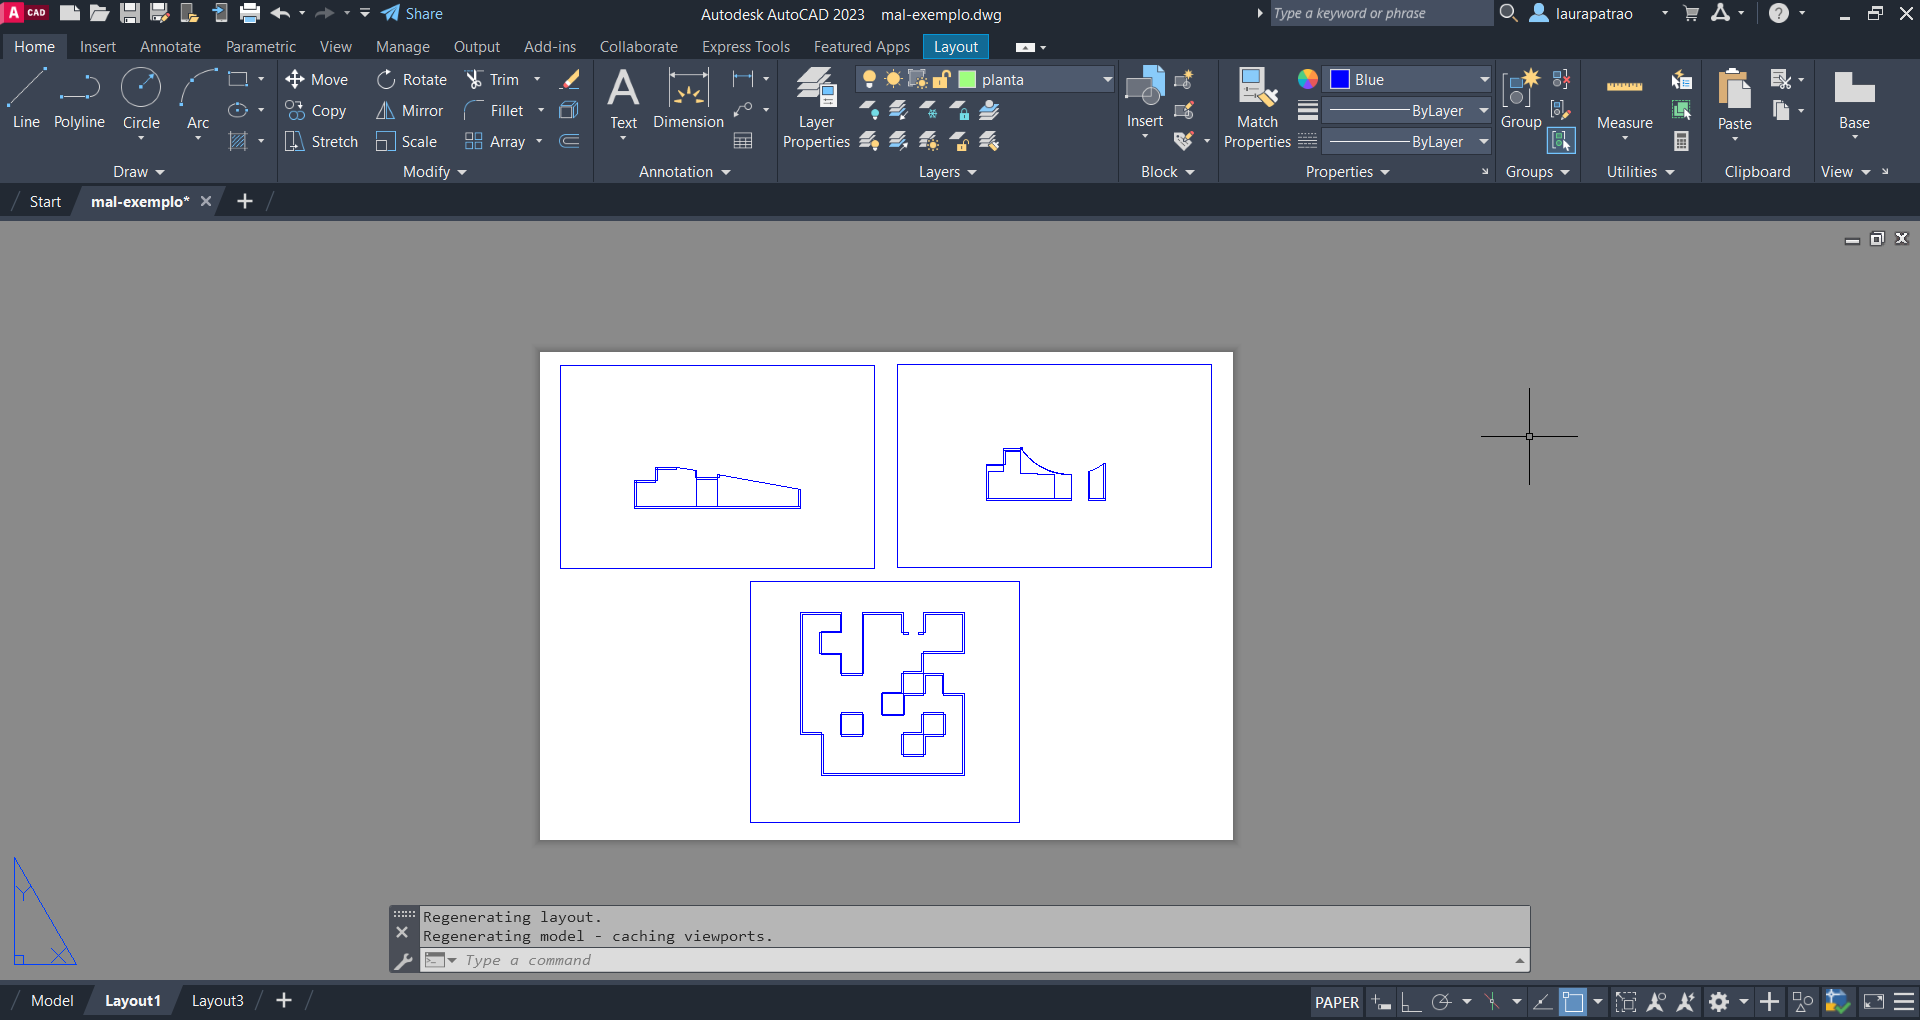Click the Group tool

click(1521, 99)
